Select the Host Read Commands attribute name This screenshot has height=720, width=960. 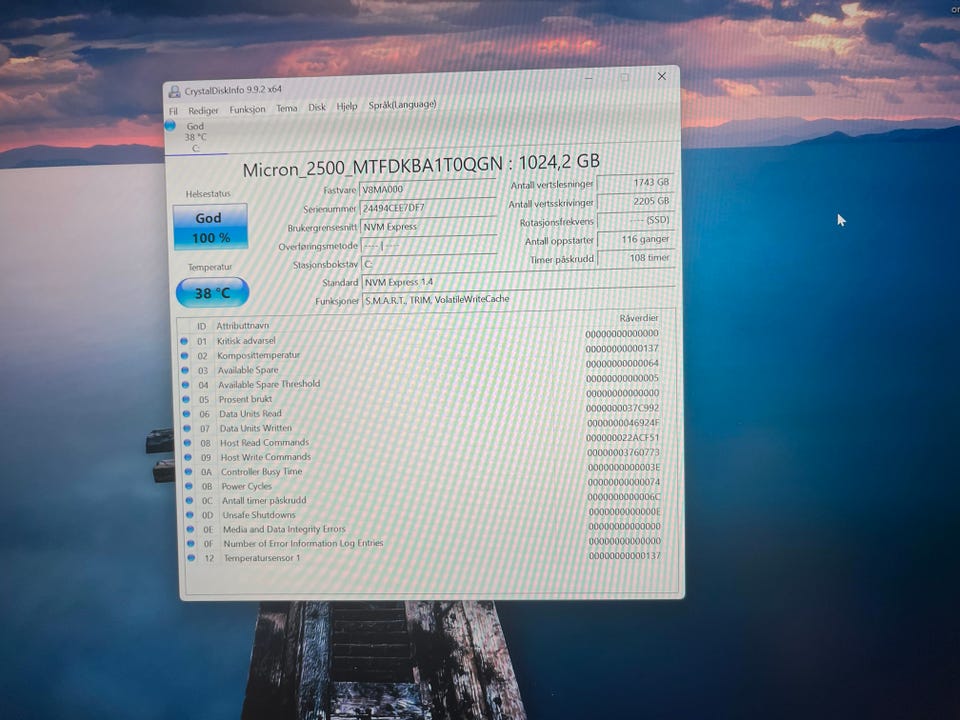click(264, 442)
